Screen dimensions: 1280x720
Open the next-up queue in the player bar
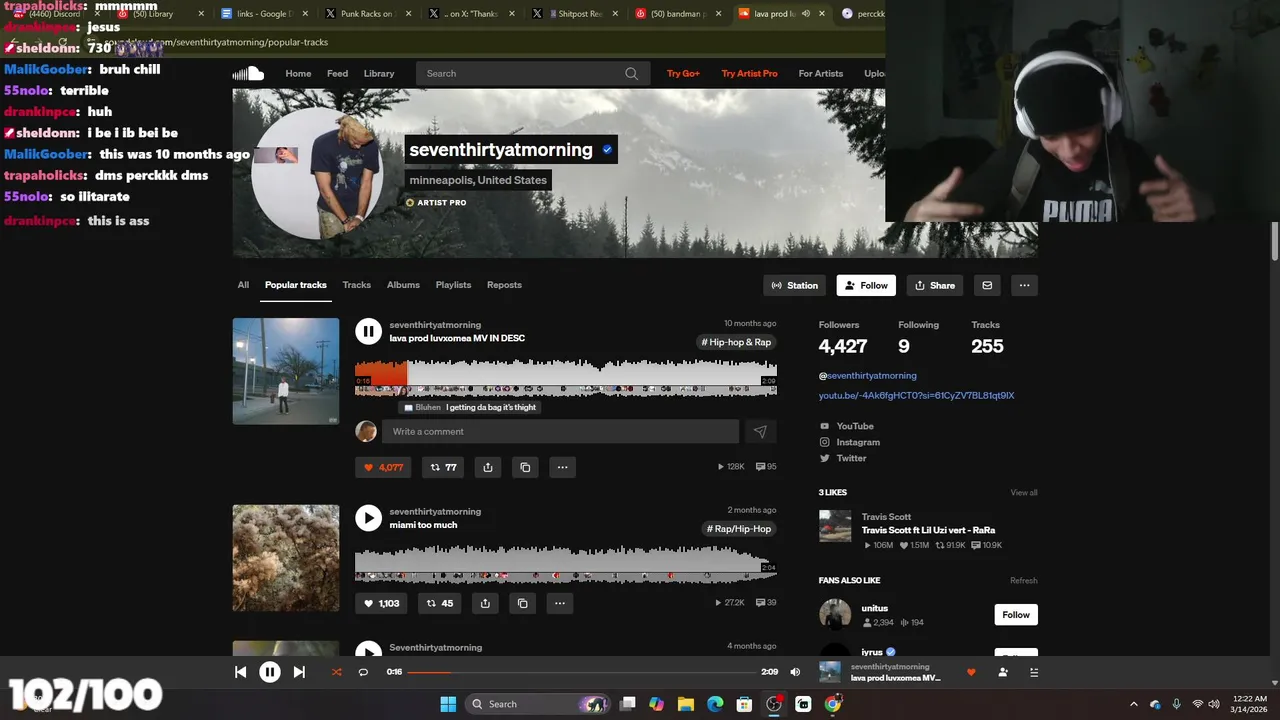pyautogui.click(x=1034, y=672)
